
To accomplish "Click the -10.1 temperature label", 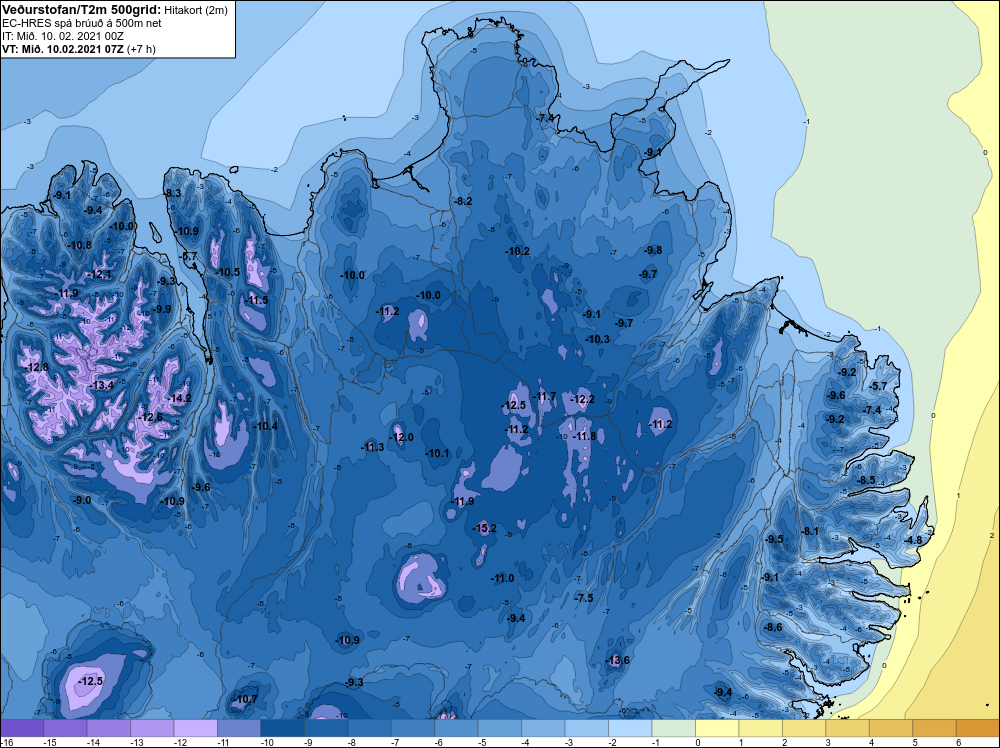I will 438,453.
